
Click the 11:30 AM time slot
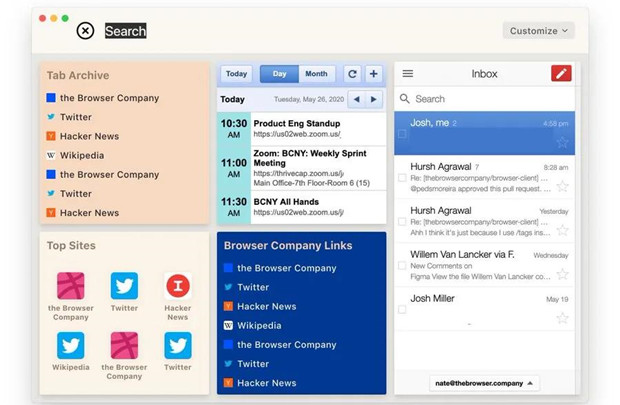click(x=234, y=207)
